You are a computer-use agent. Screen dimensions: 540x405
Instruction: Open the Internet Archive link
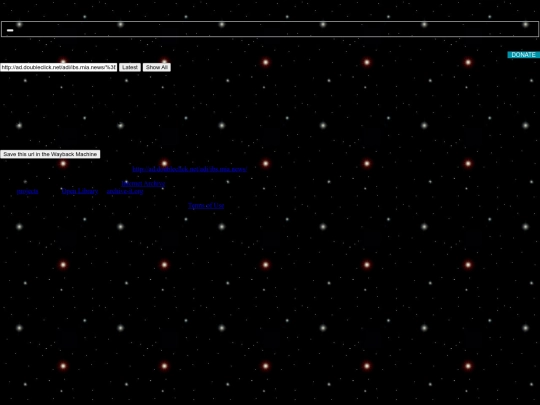(x=143, y=184)
